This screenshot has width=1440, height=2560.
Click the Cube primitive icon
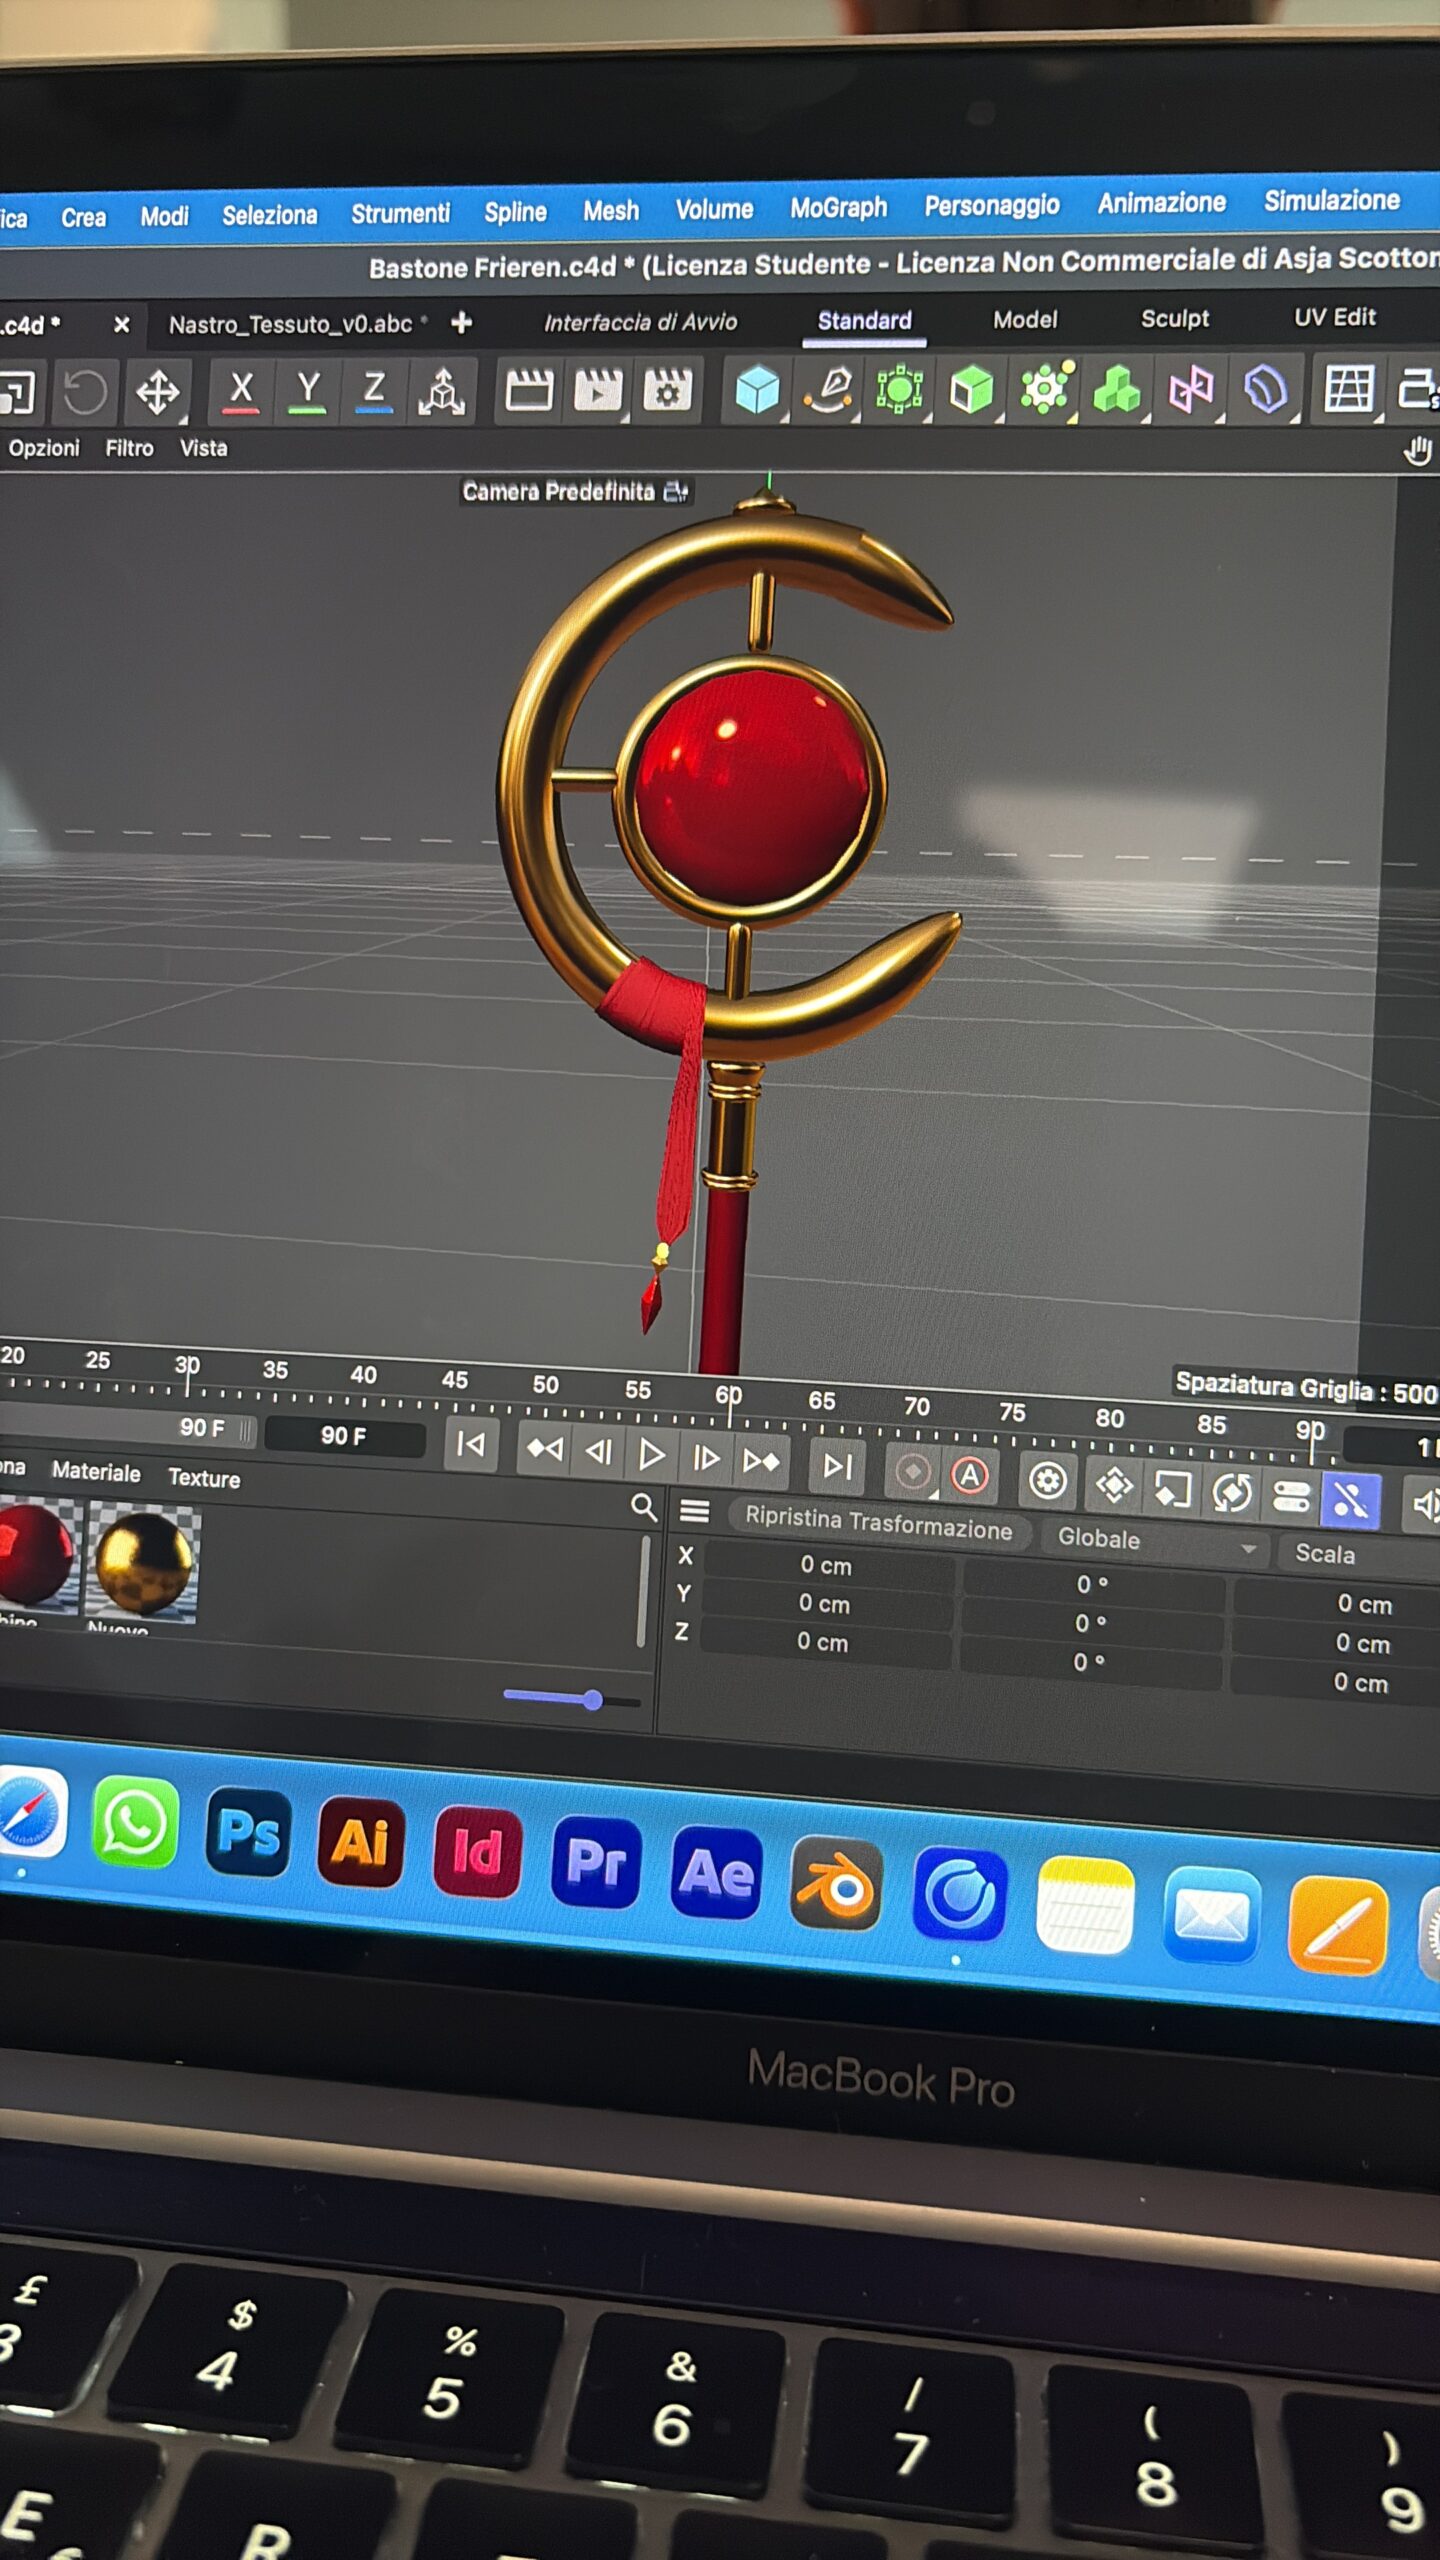point(757,389)
